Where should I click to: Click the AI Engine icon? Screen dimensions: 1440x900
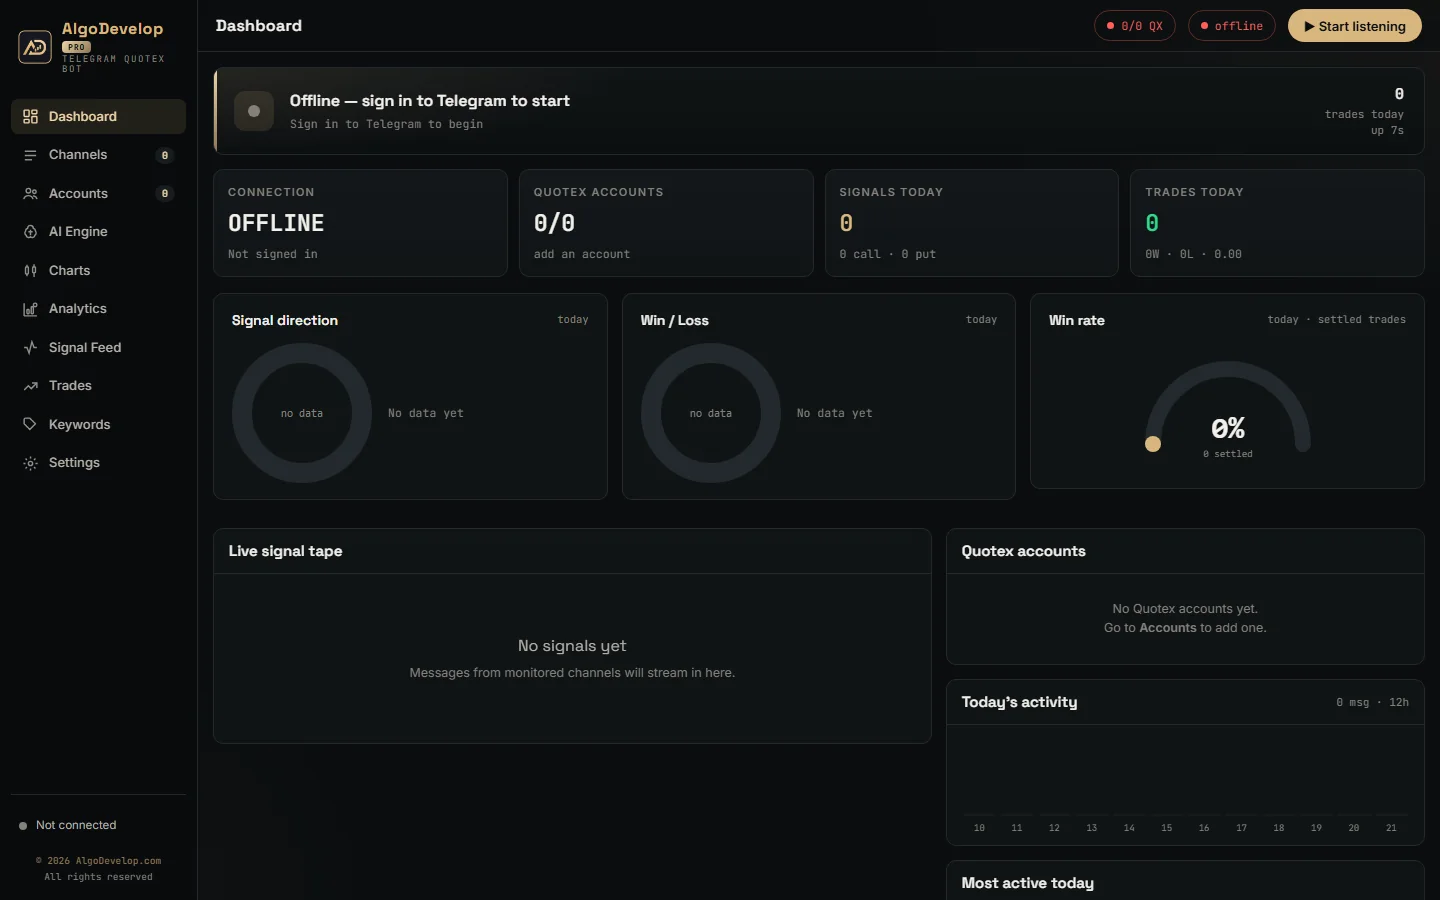30,232
